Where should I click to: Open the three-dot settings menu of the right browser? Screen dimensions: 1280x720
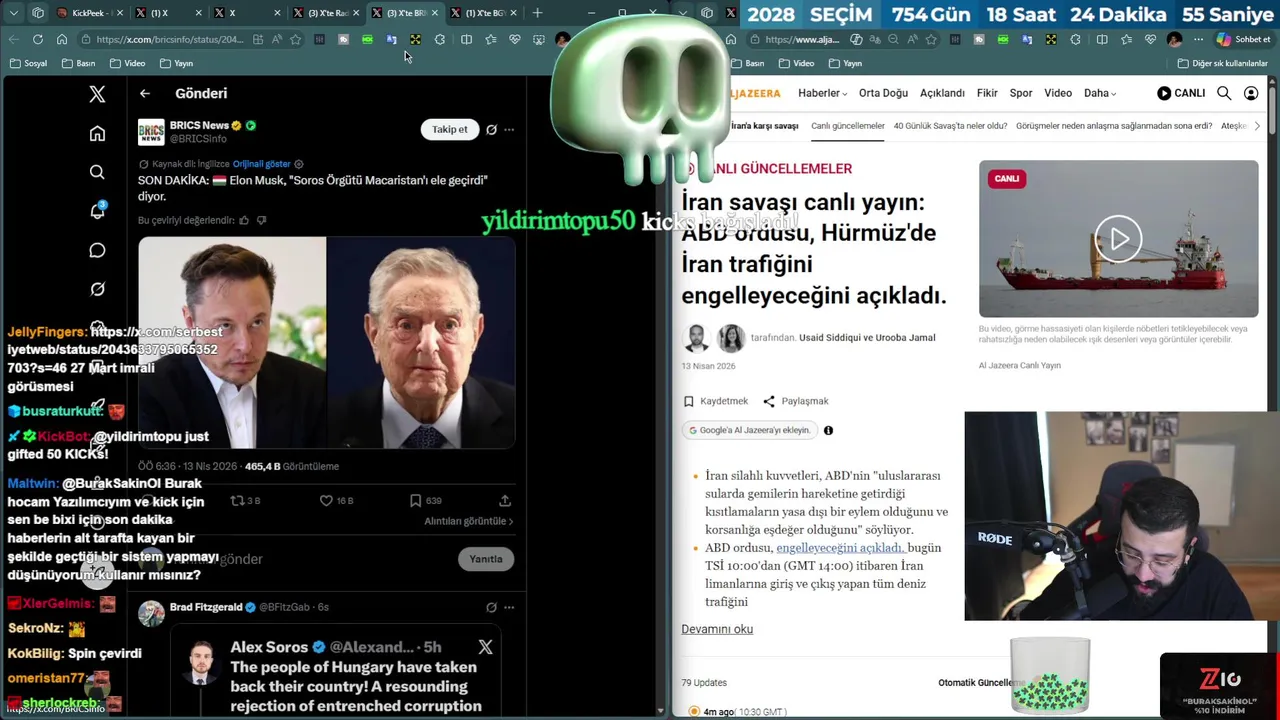tap(1199, 39)
